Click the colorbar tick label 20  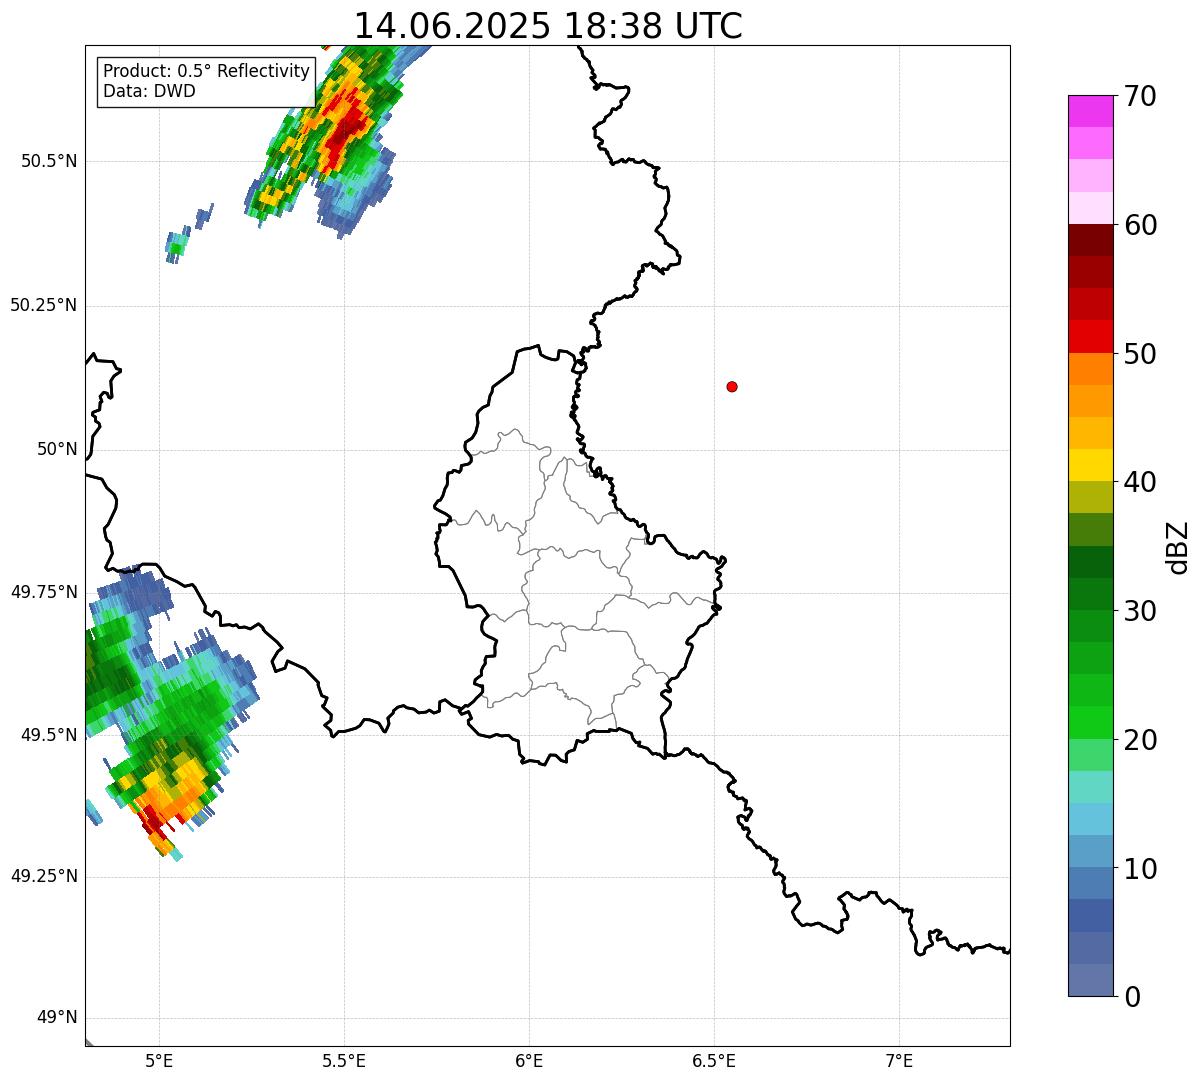1140,740
